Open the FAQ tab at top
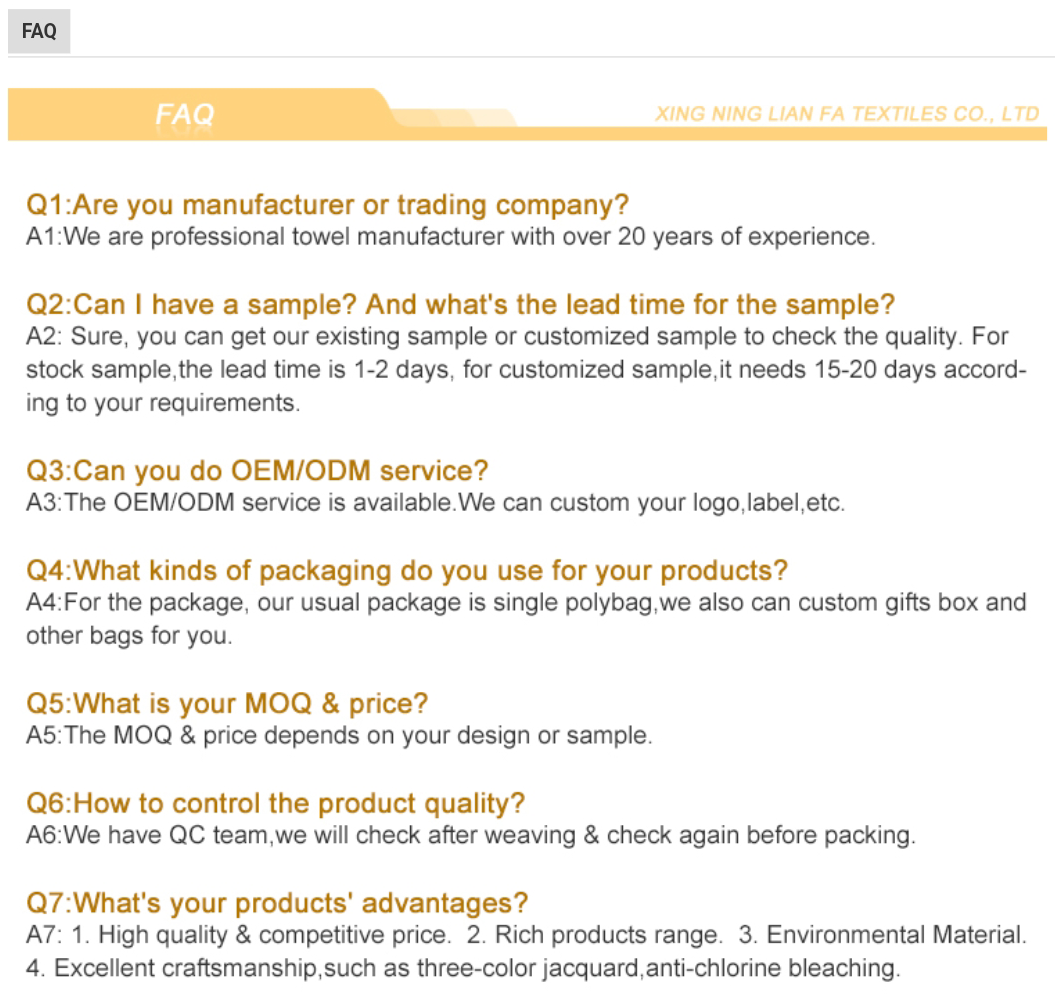Viewport: 1055px width, 1007px height. (x=39, y=31)
